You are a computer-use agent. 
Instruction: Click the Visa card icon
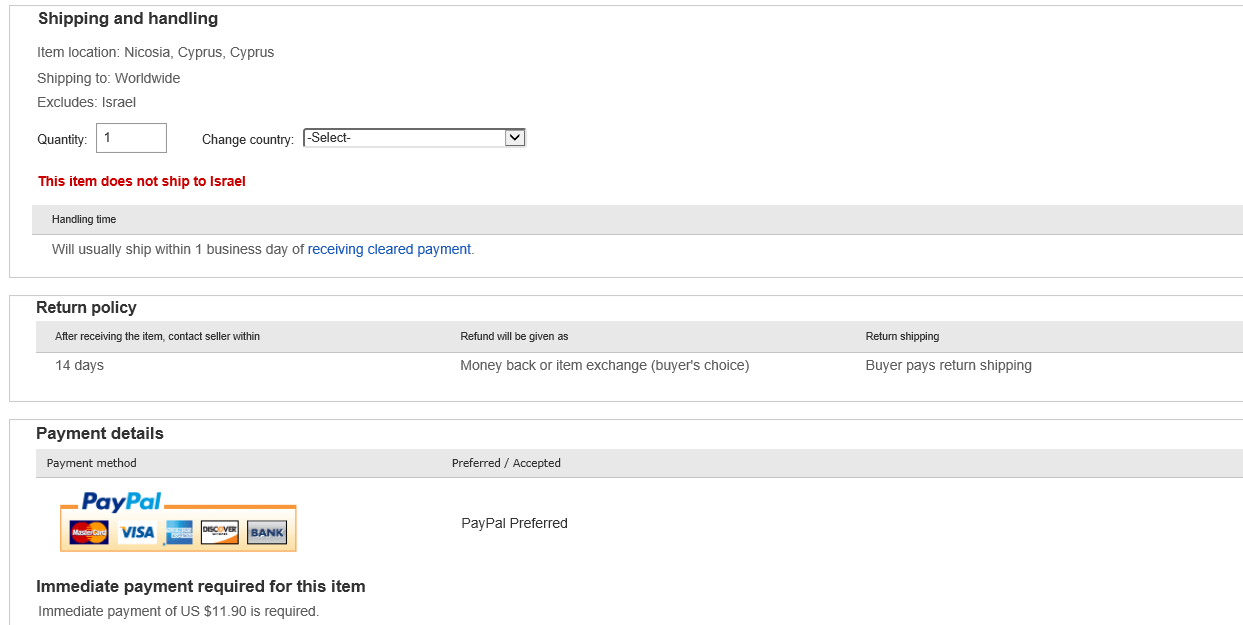(x=136, y=533)
